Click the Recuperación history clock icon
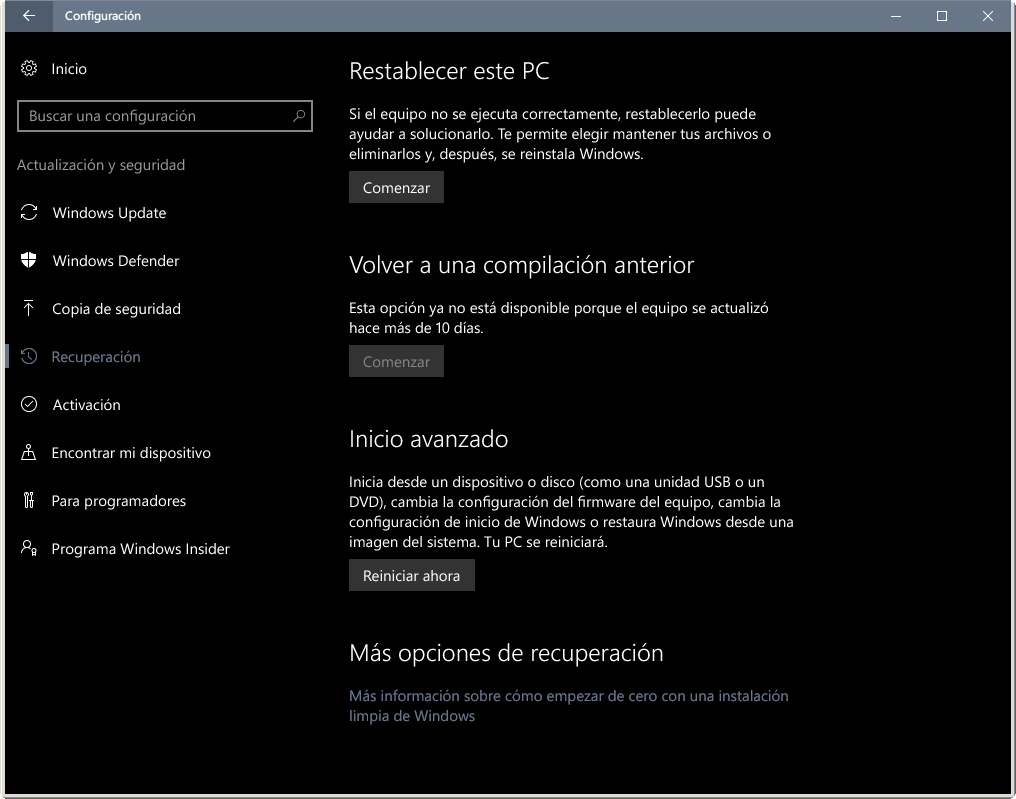 (x=29, y=356)
